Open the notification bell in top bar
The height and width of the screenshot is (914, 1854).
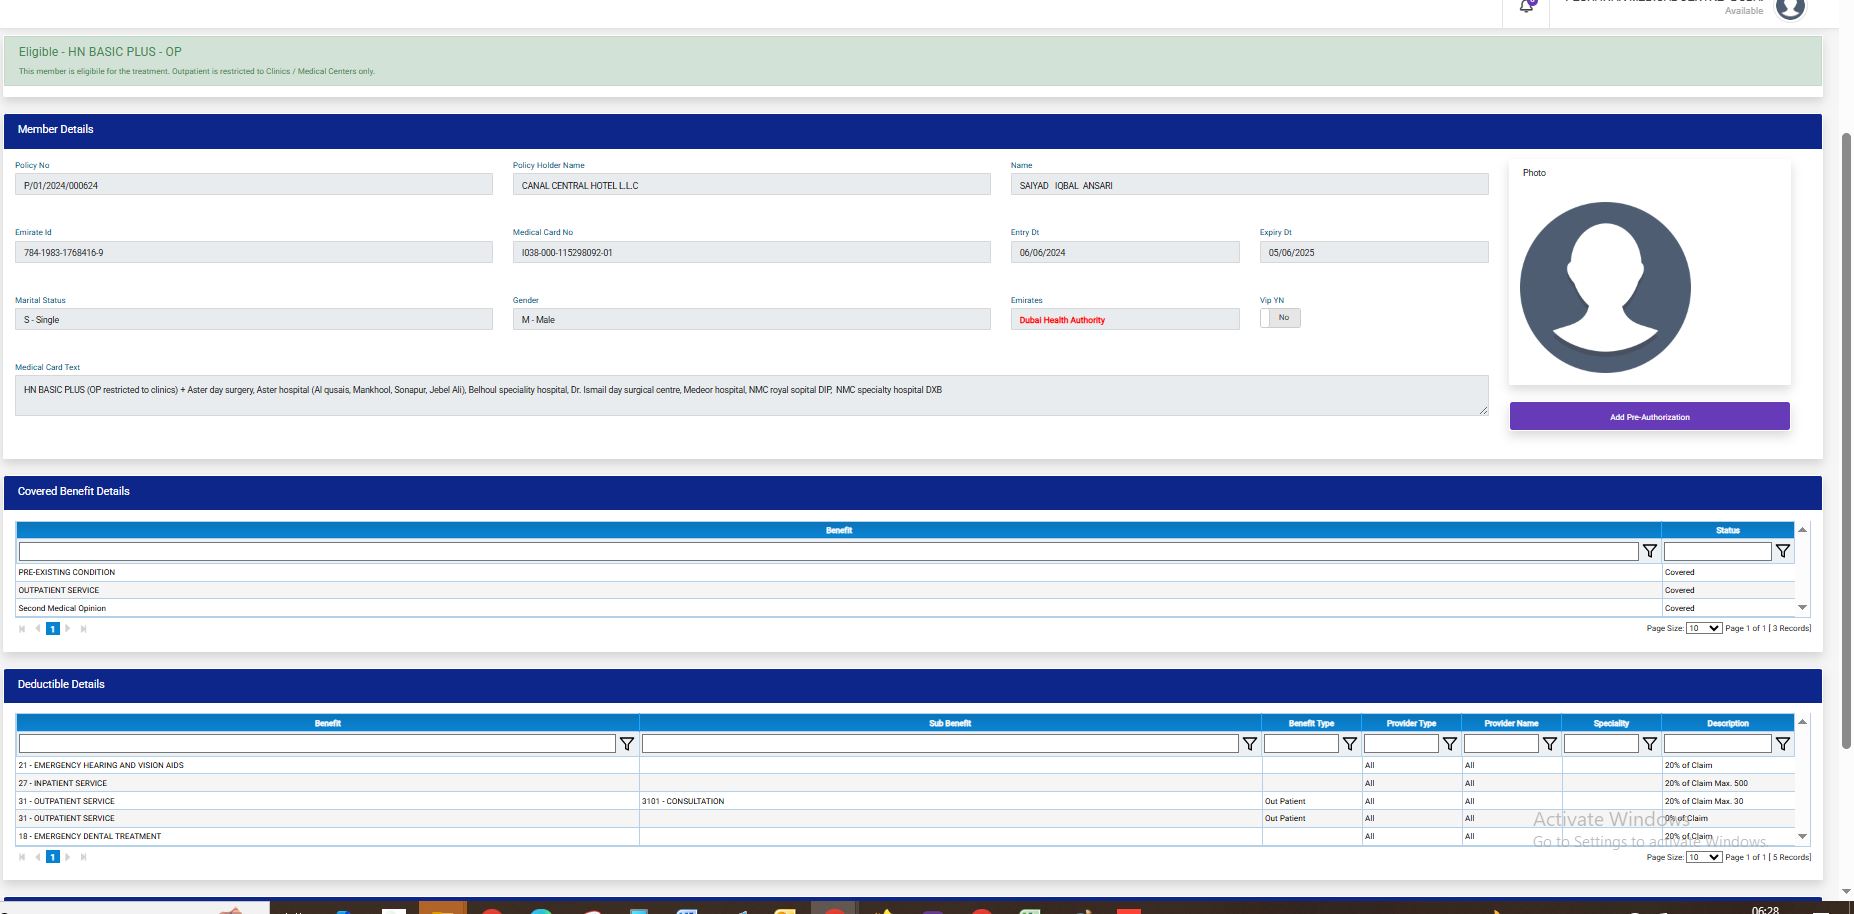(1526, 7)
